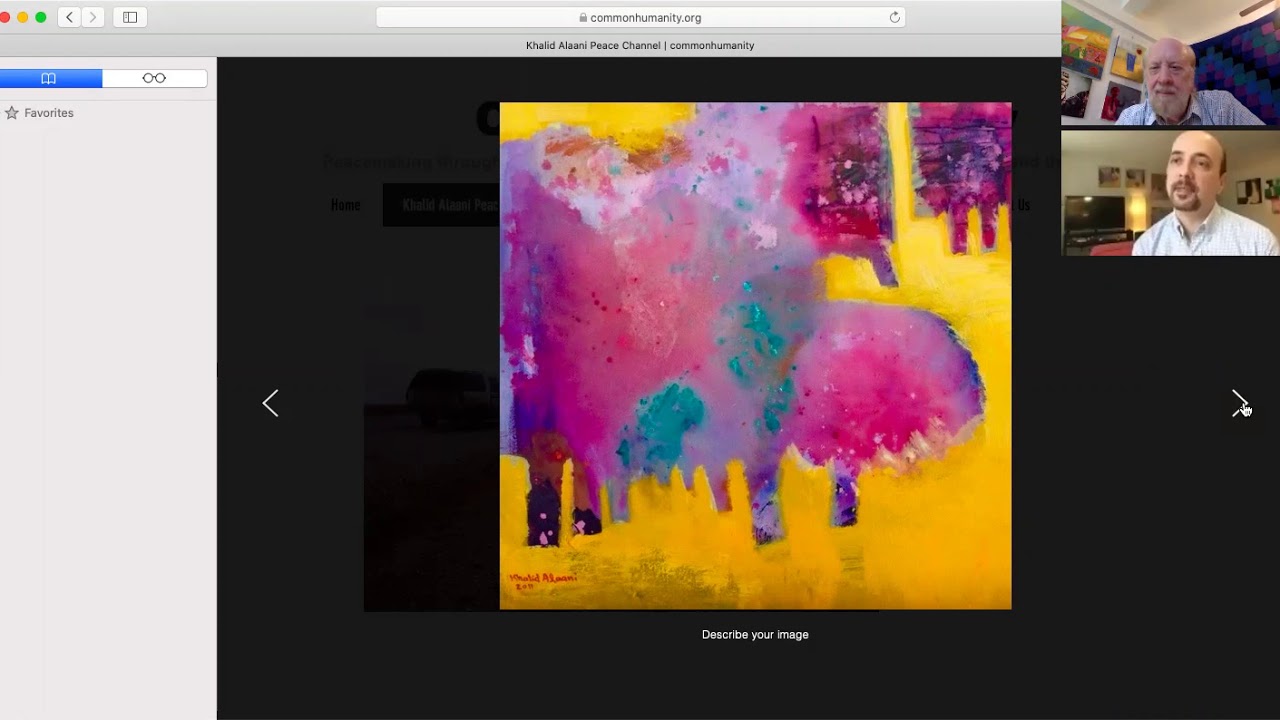
Task: Click the colorful painting in the lightbox
Action: tap(755, 355)
